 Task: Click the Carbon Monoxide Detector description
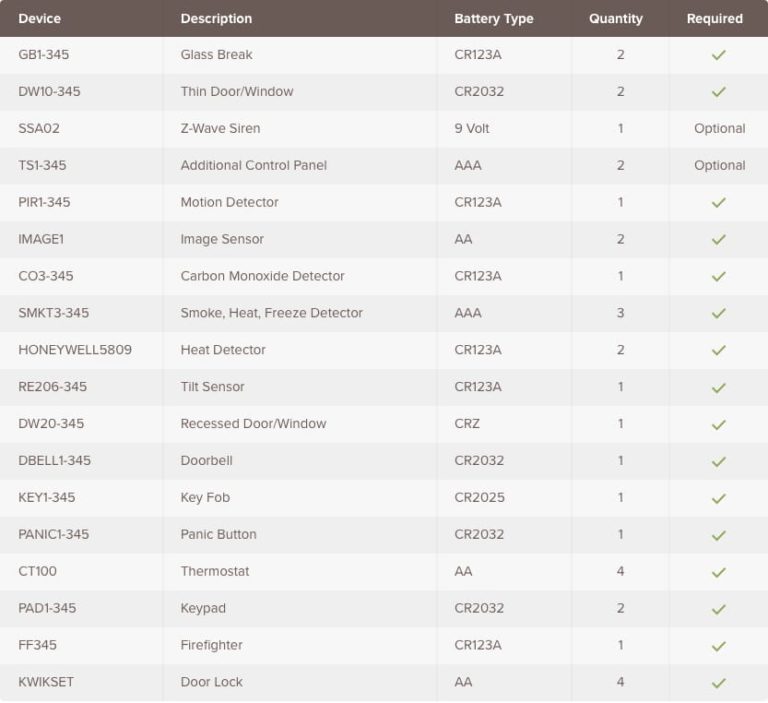coord(262,276)
